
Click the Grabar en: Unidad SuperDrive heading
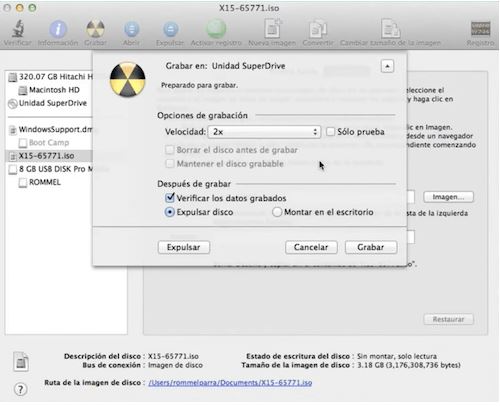point(225,66)
